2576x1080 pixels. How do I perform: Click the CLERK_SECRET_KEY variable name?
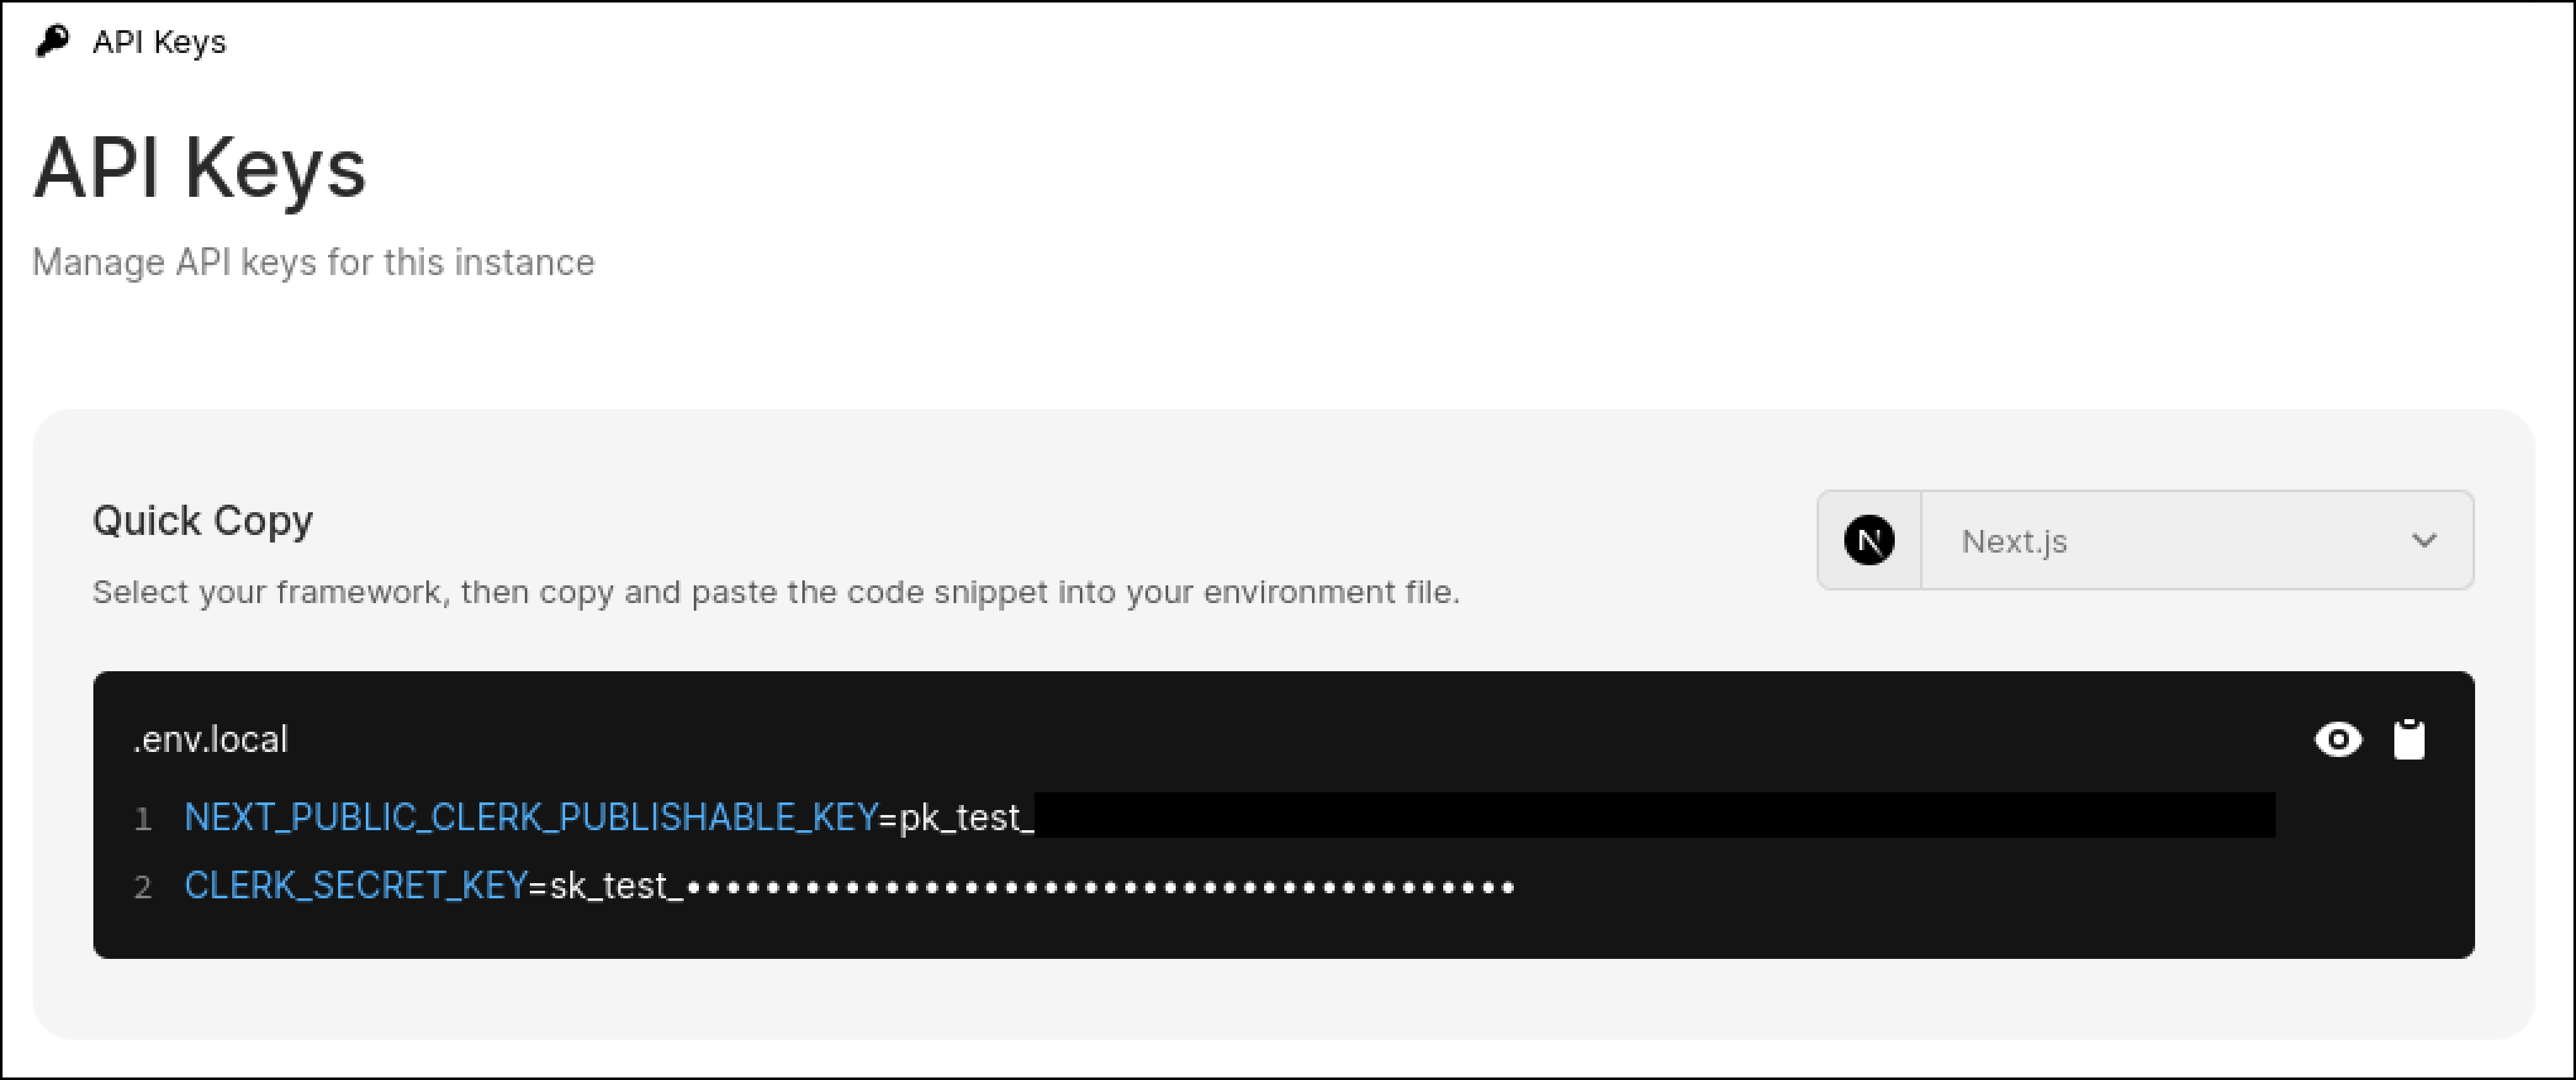(x=355, y=886)
